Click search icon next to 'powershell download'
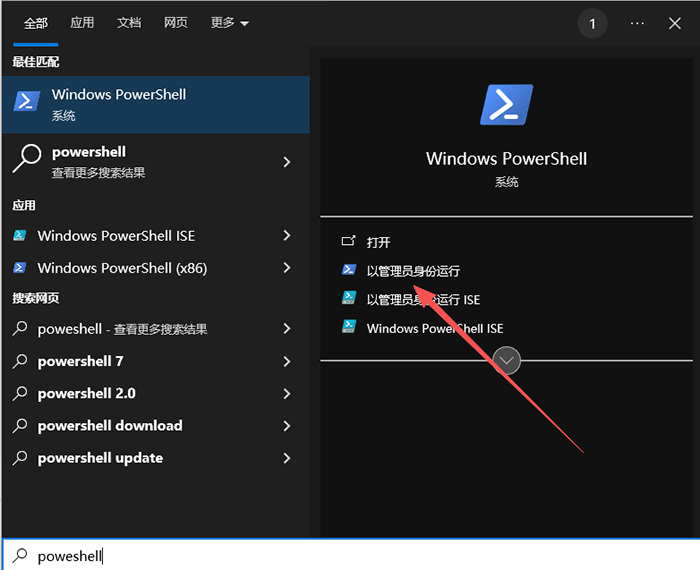700x570 pixels. [x=20, y=425]
